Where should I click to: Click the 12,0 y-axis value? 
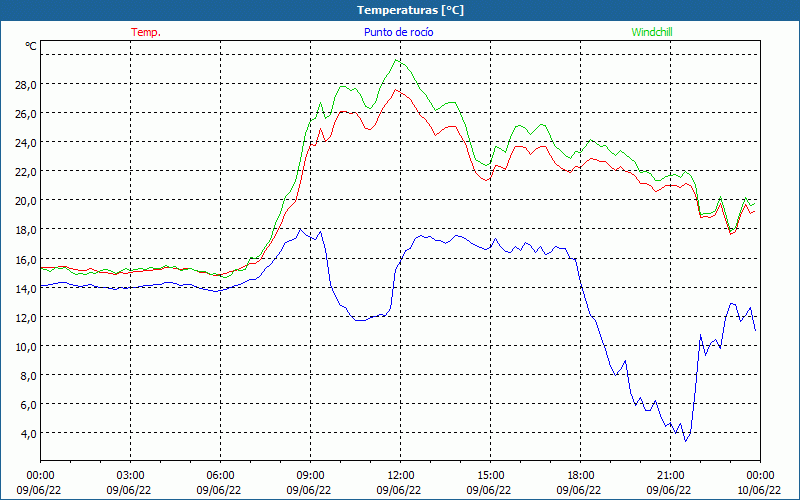coord(26,317)
